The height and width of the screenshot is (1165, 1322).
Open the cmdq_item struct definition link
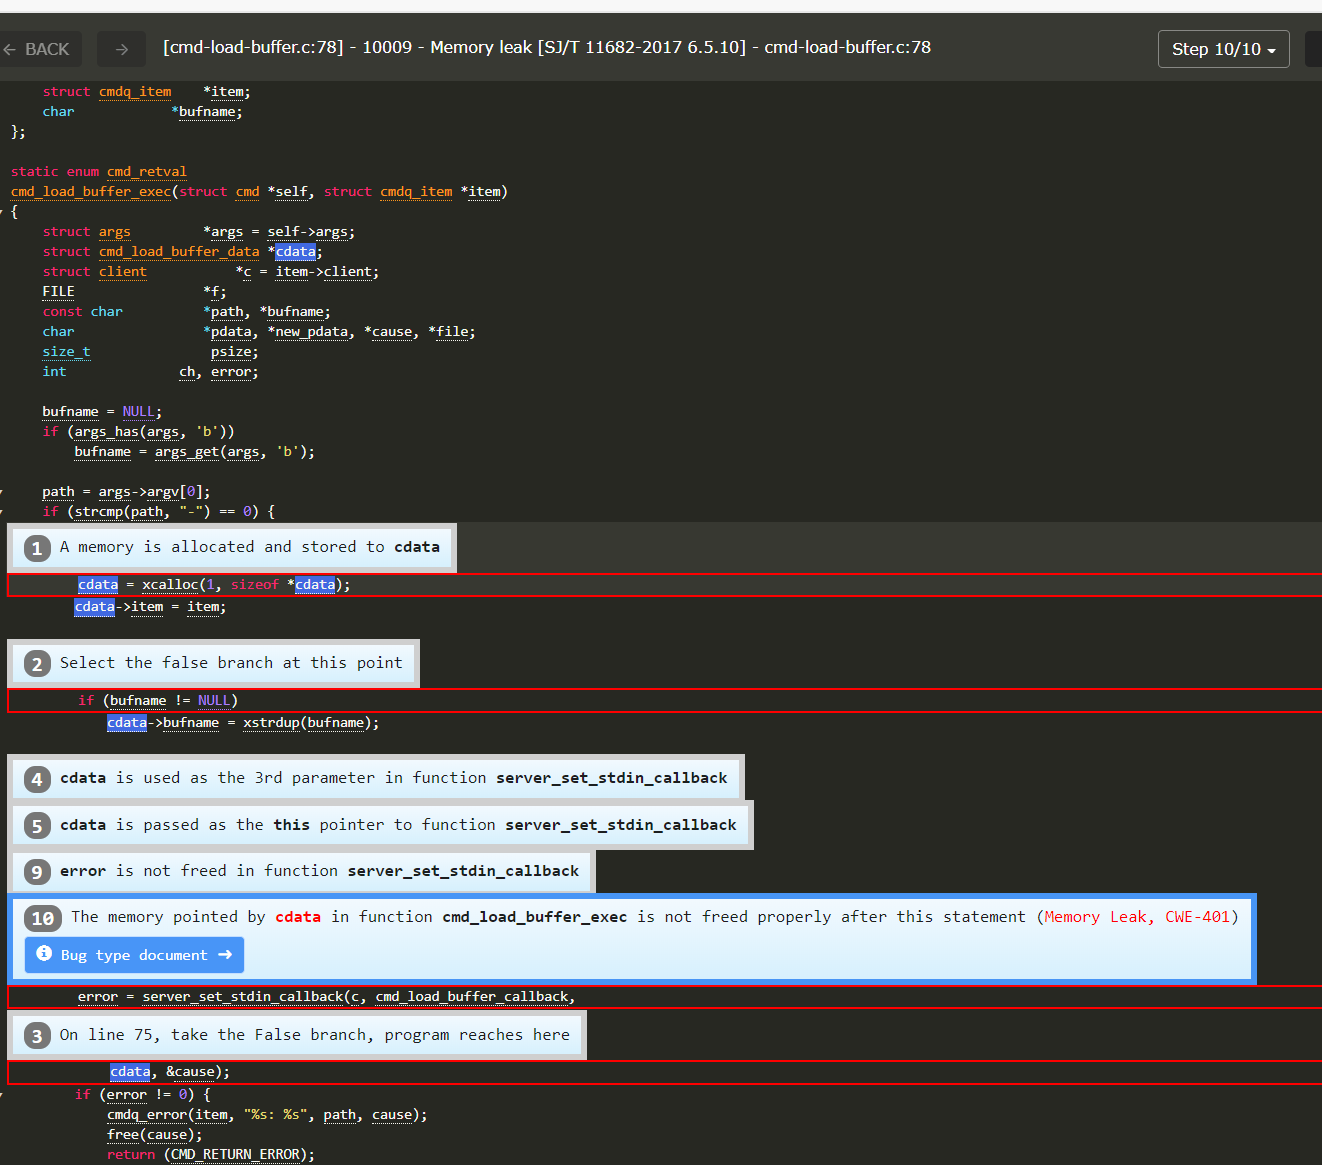(135, 91)
